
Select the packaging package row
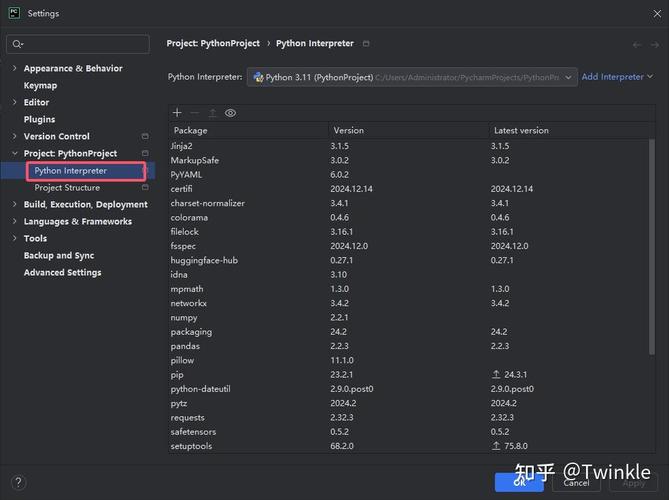(x=409, y=332)
